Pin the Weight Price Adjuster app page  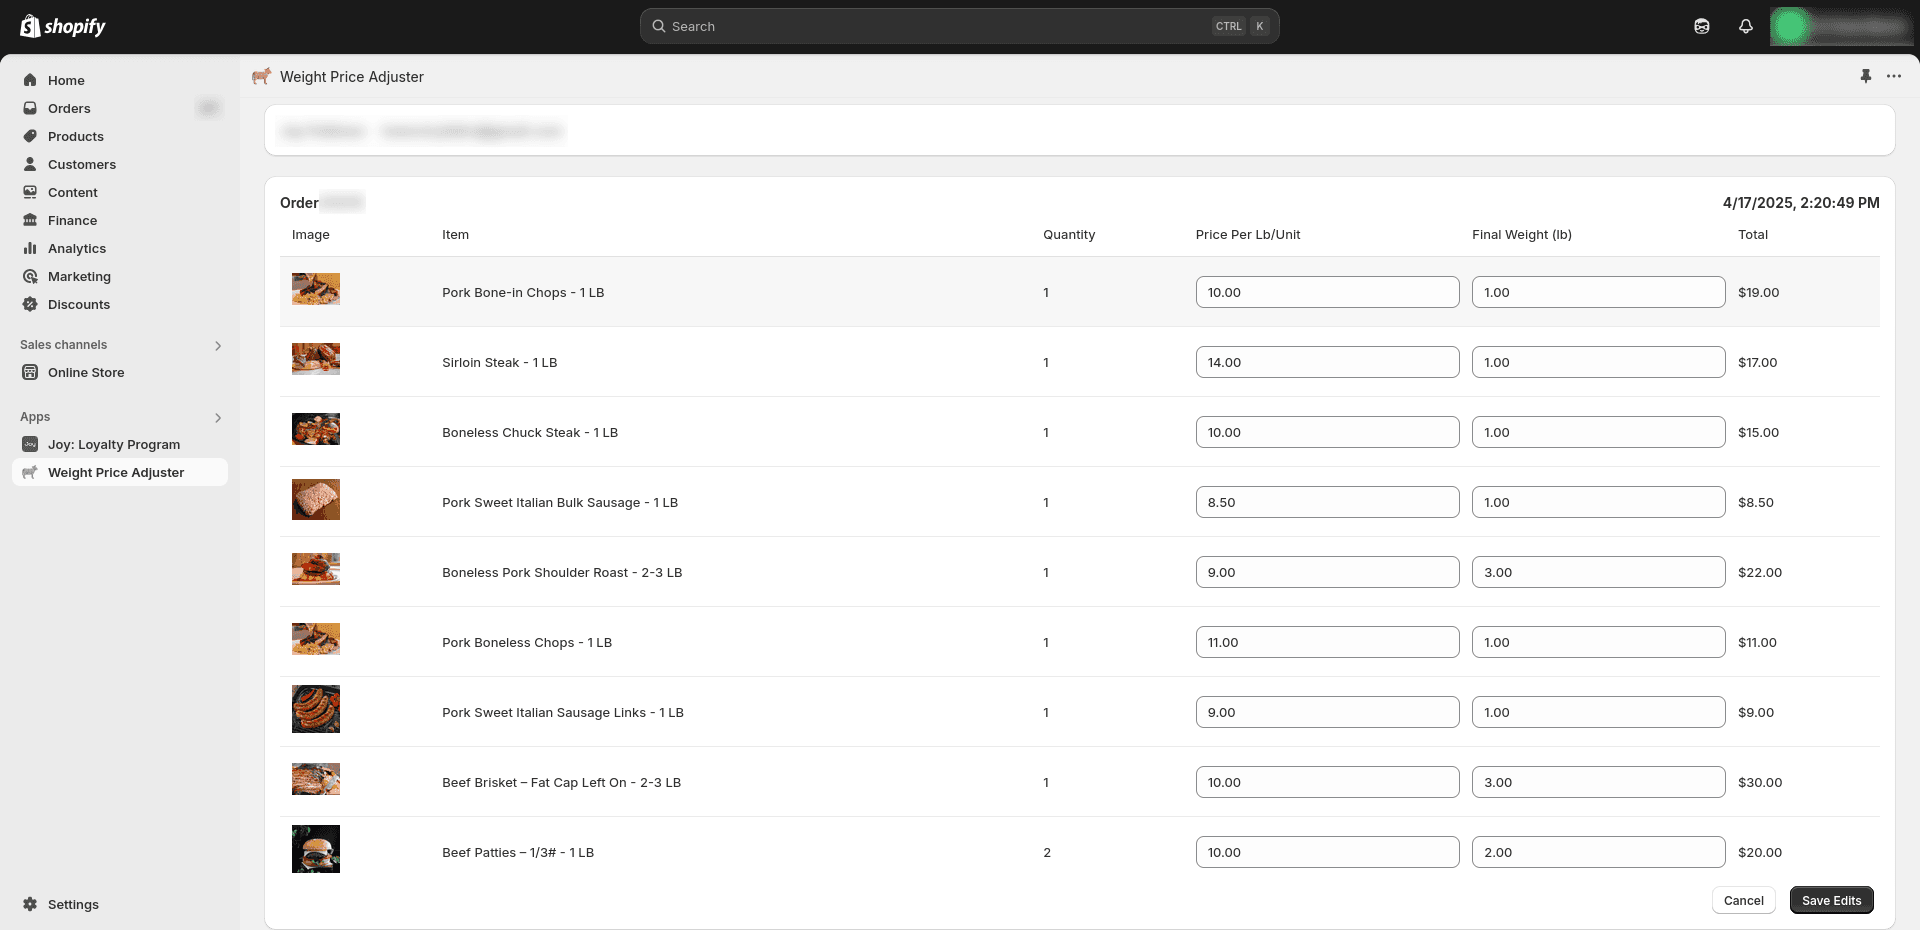pos(1866,76)
